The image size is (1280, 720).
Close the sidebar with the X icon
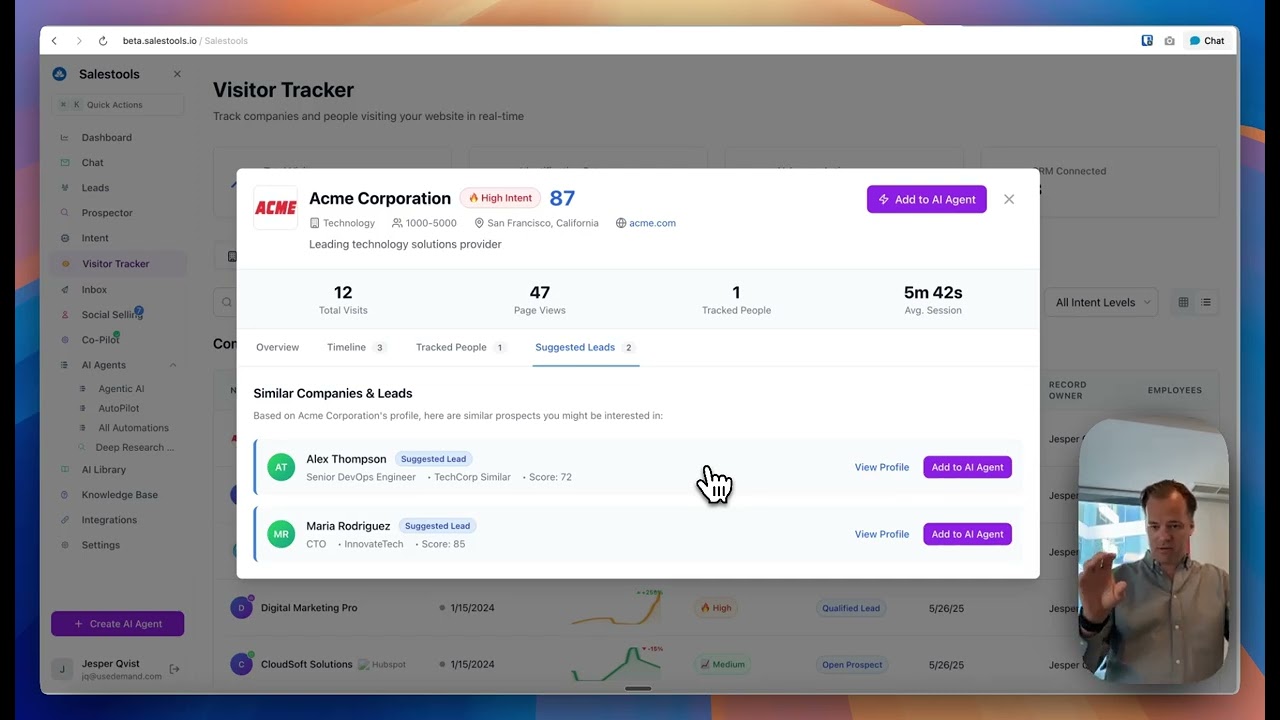point(177,74)
